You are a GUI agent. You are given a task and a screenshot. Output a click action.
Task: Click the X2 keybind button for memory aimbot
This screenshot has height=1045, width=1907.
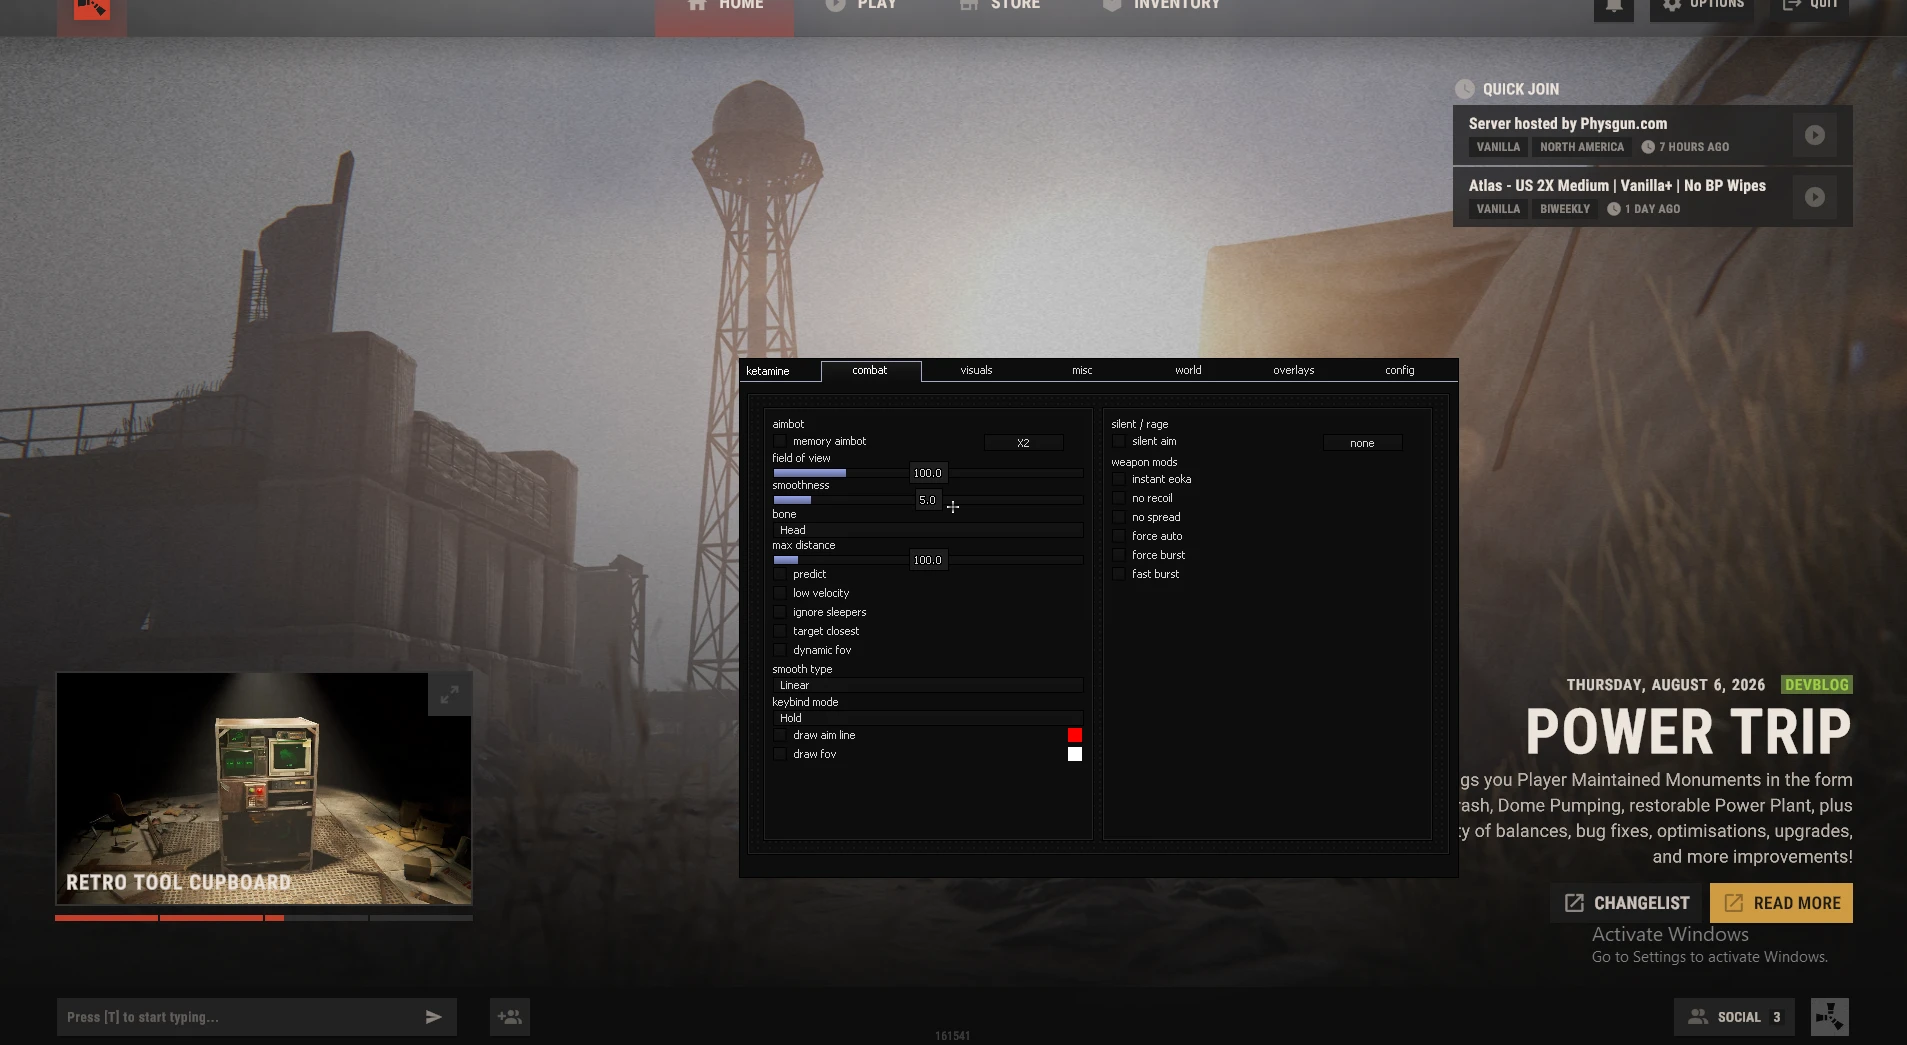click(x=1023, y=443)
